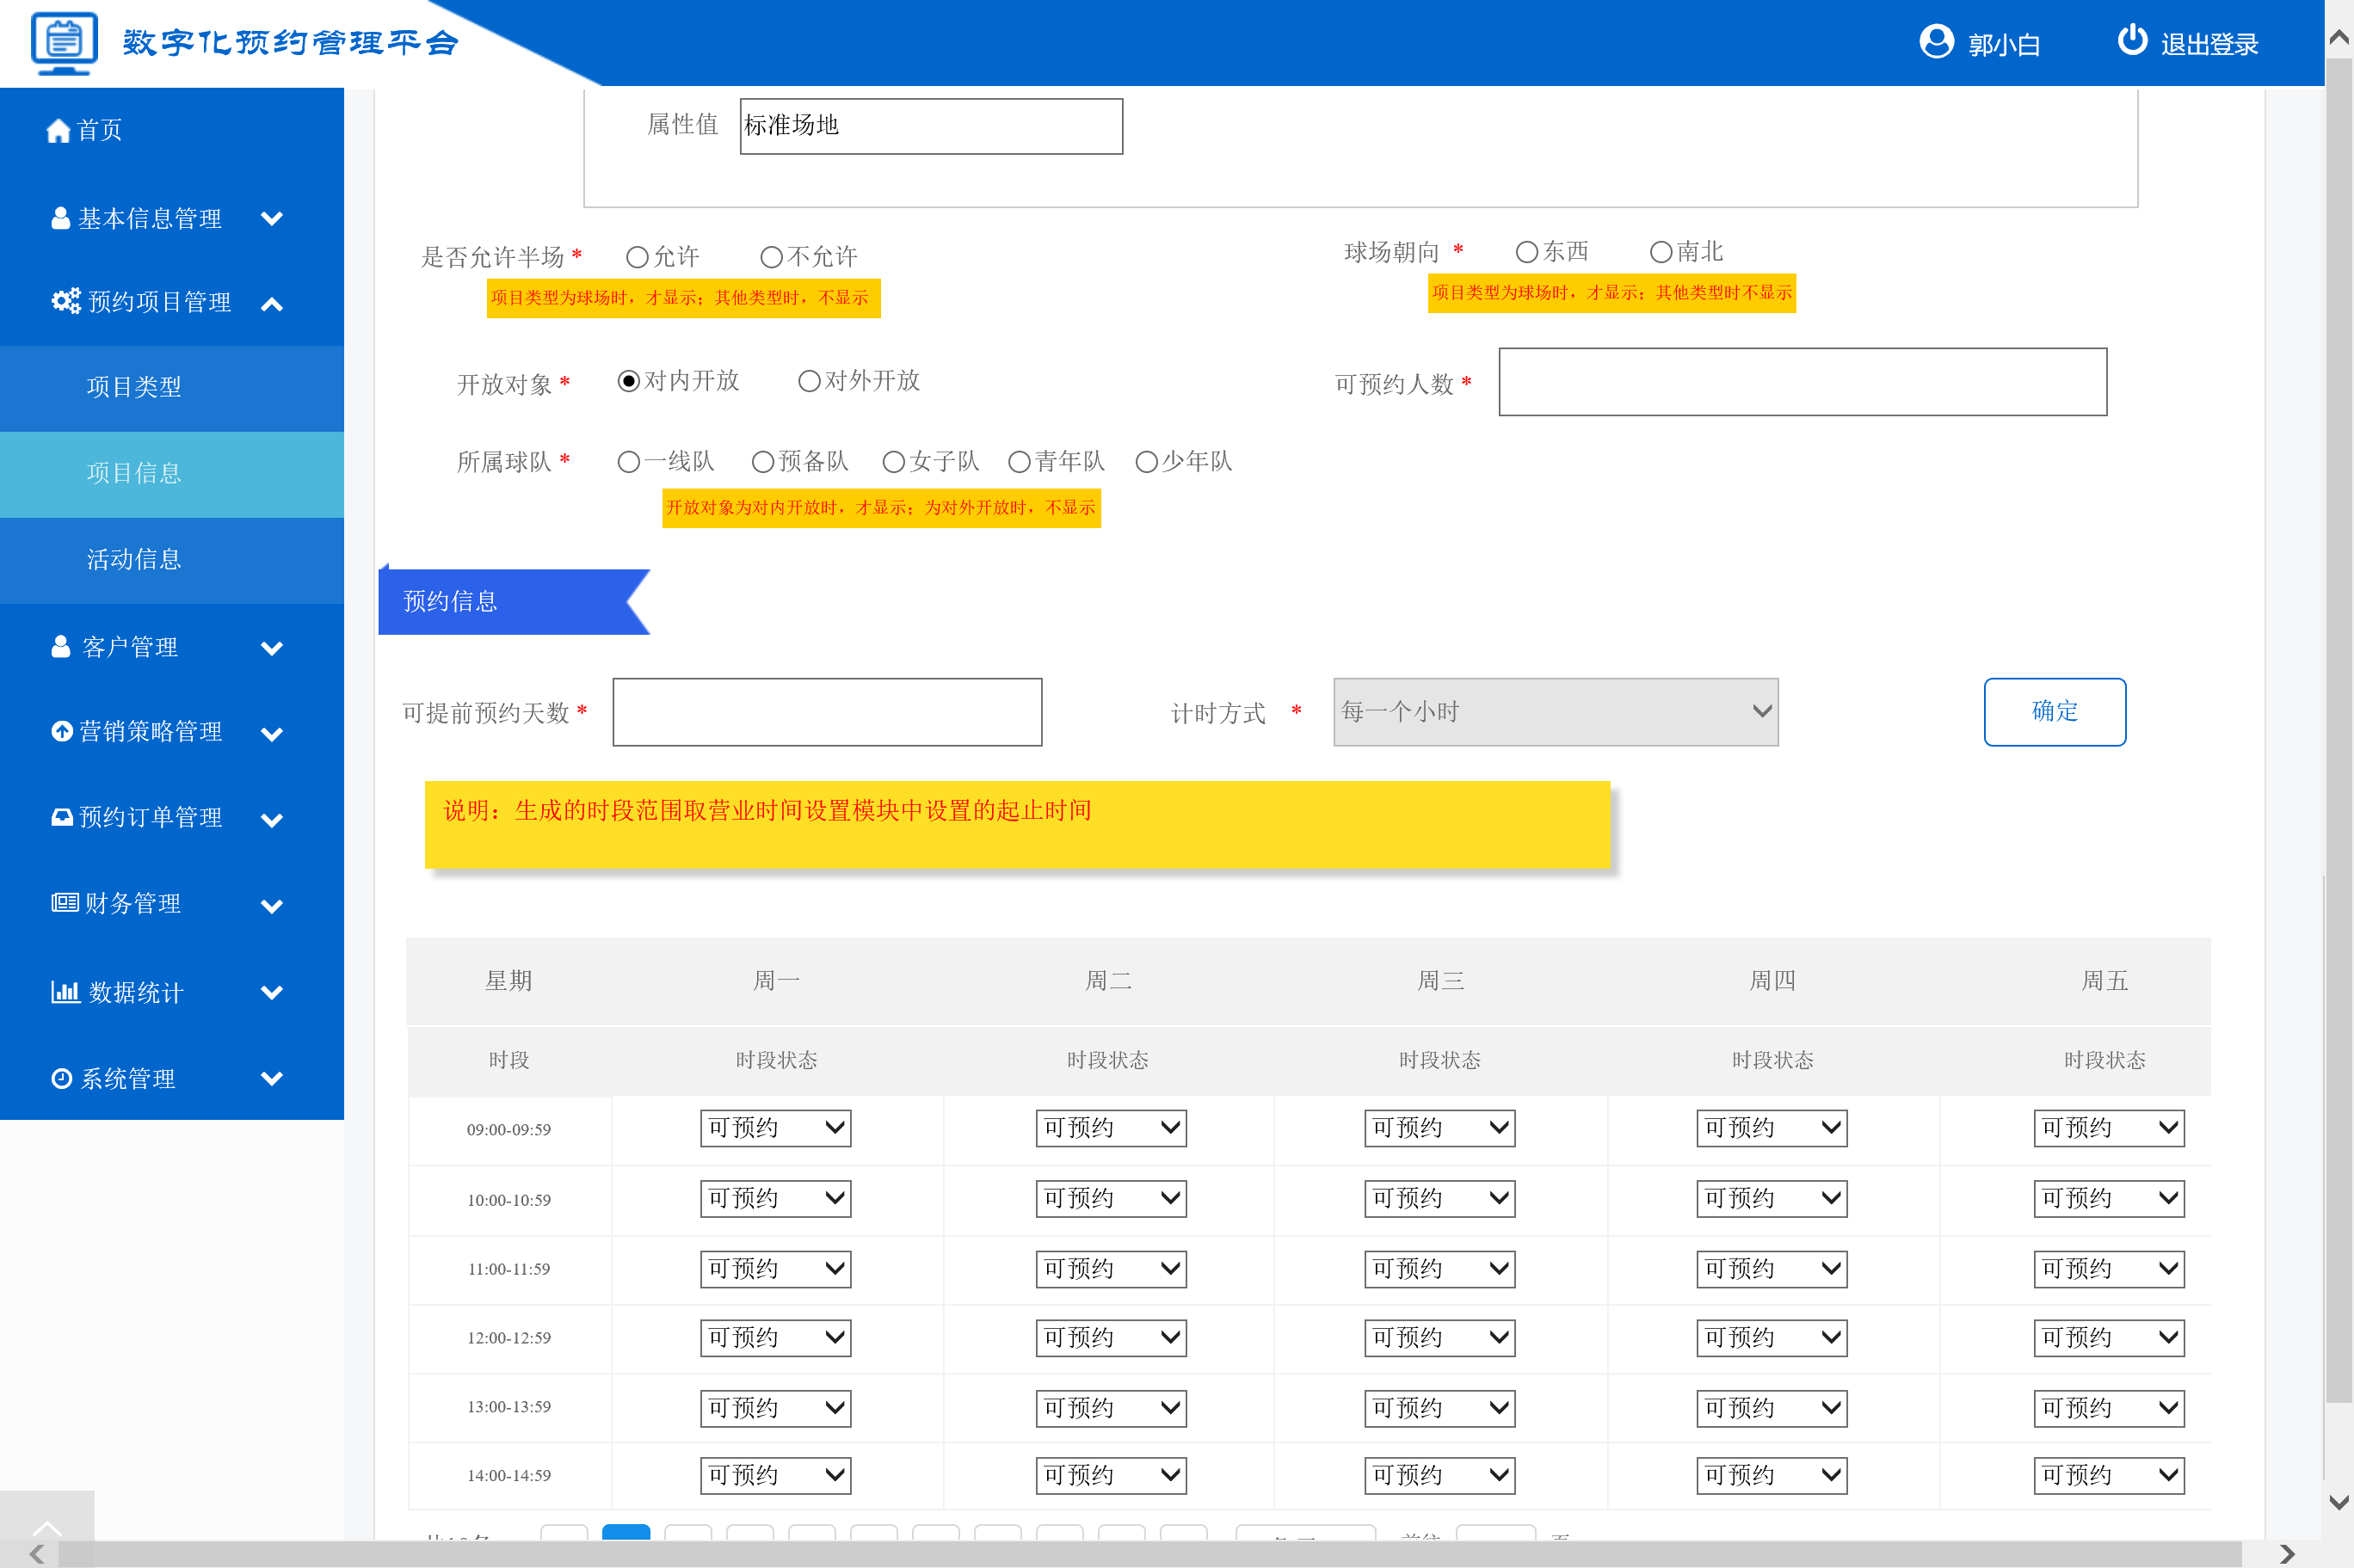The image size is (2354, 1568).
Task: Choose 东西 court orientation
Action: point(1527,253)
